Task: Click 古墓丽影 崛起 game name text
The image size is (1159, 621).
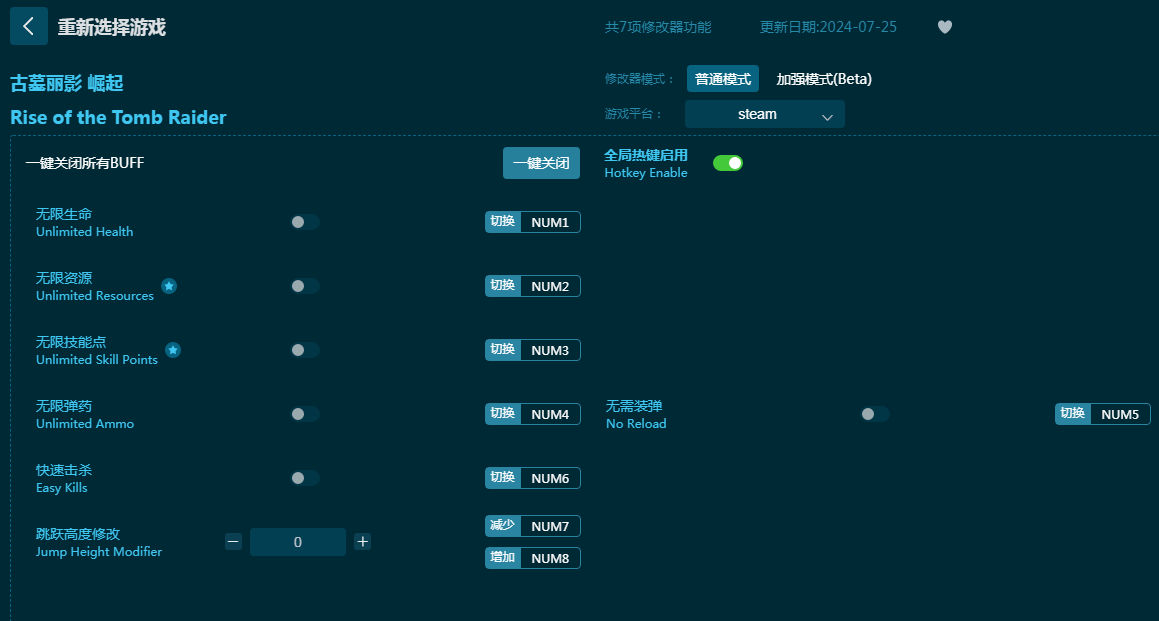Action: tap(67, 84)
